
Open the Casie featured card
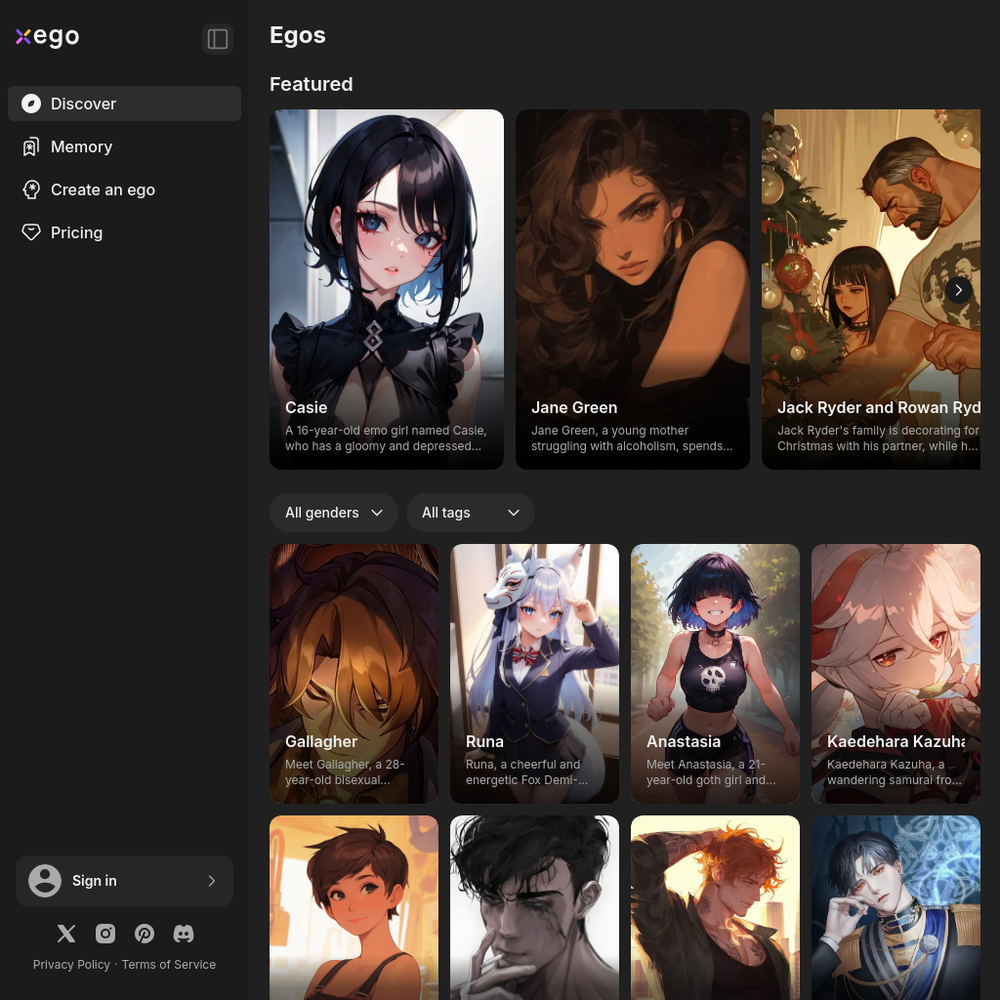coord(386,290)
